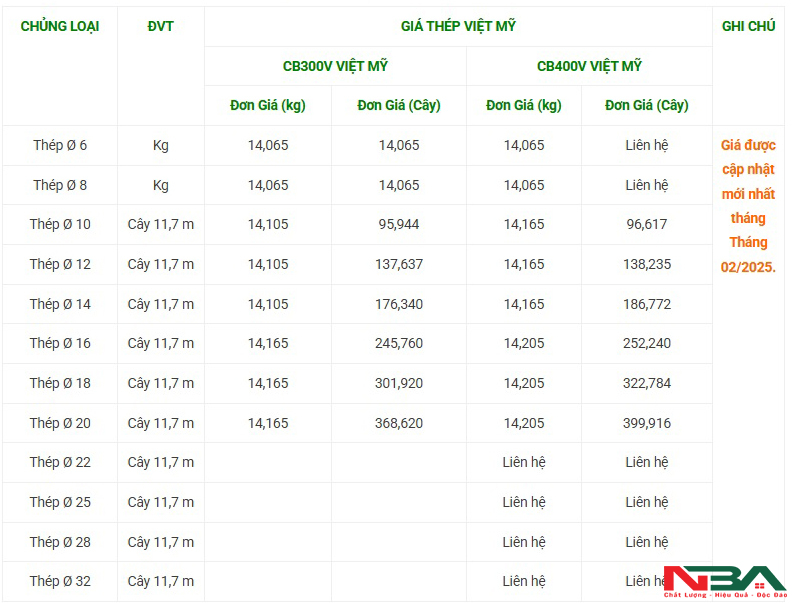
Task: Select the CB400V VIỆT MỸ subheader
Action: [589, 66]
